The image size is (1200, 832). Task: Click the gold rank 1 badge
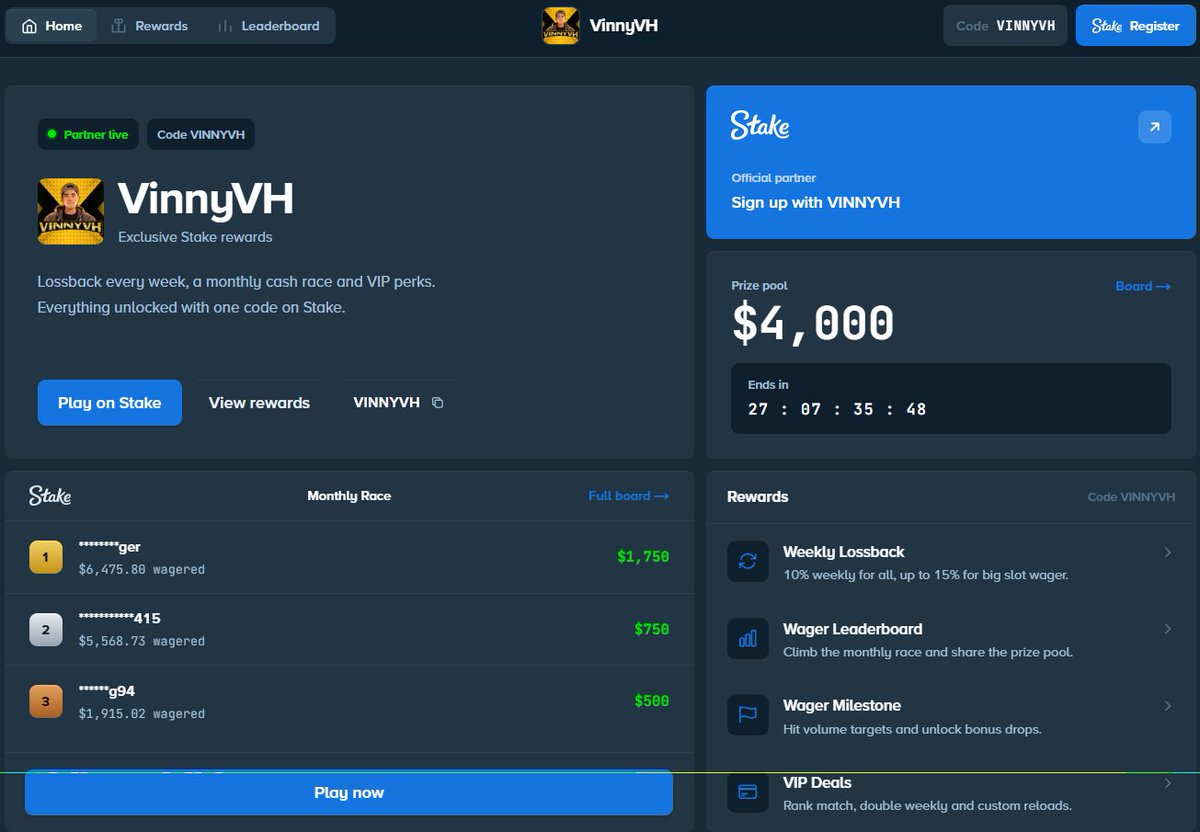point(45,557)
